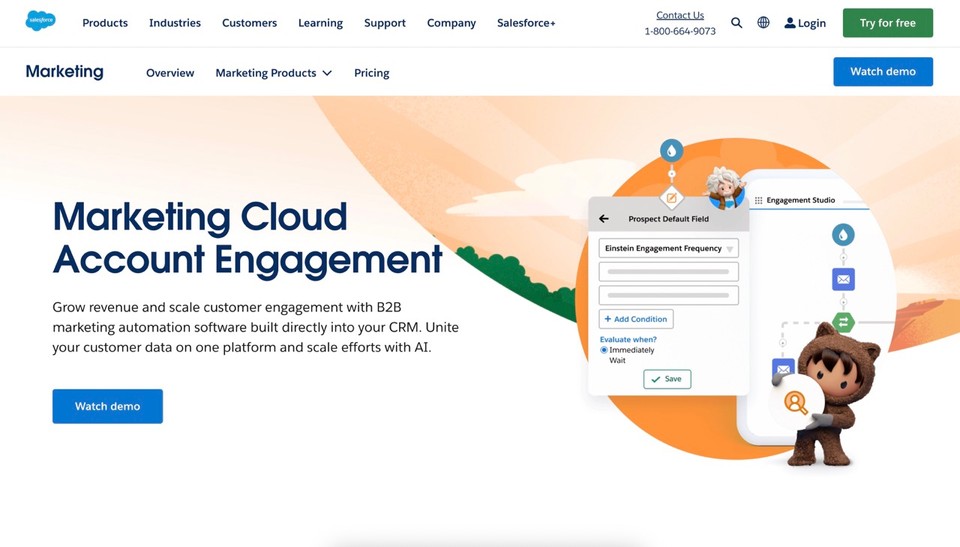This screenshot has width=960, height=547.
Task: Open the search magnifier icon
Action: (x=737, y=23)
